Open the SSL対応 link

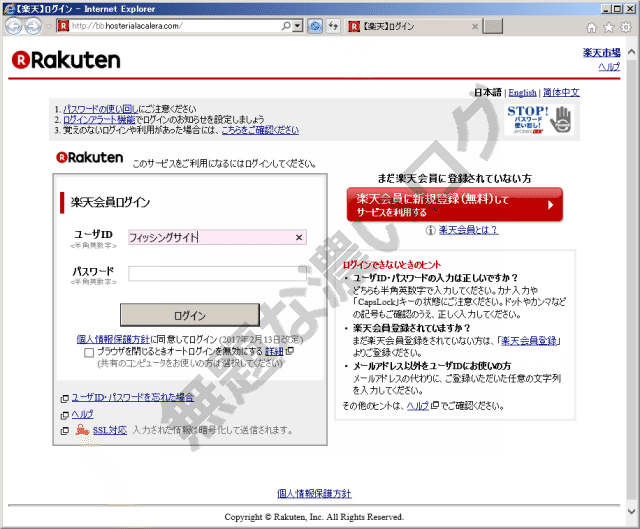pos(110,430)
